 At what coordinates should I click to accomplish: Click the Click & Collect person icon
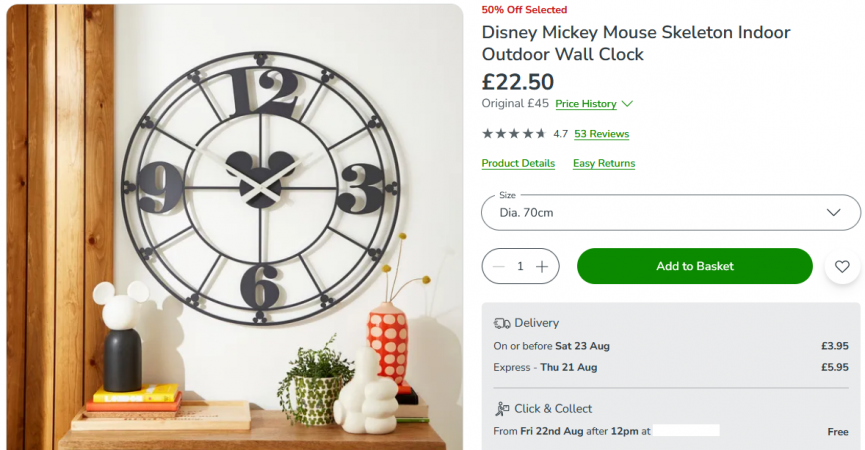502,408
